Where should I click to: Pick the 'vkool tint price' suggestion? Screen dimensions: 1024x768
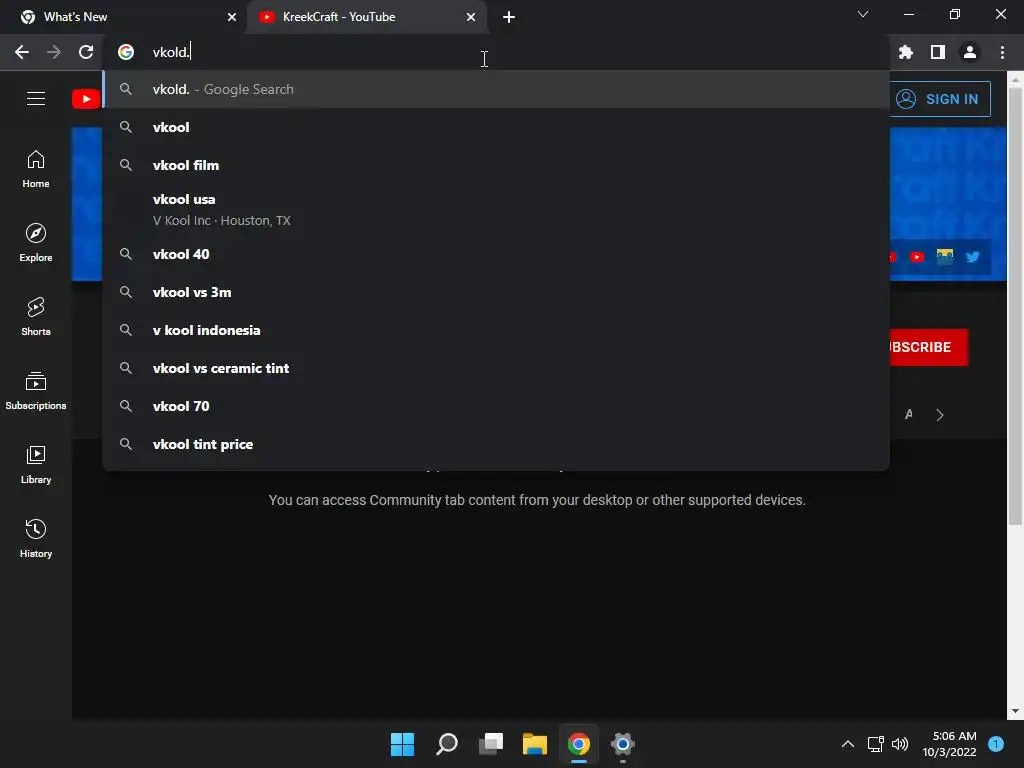click(496, 444)
